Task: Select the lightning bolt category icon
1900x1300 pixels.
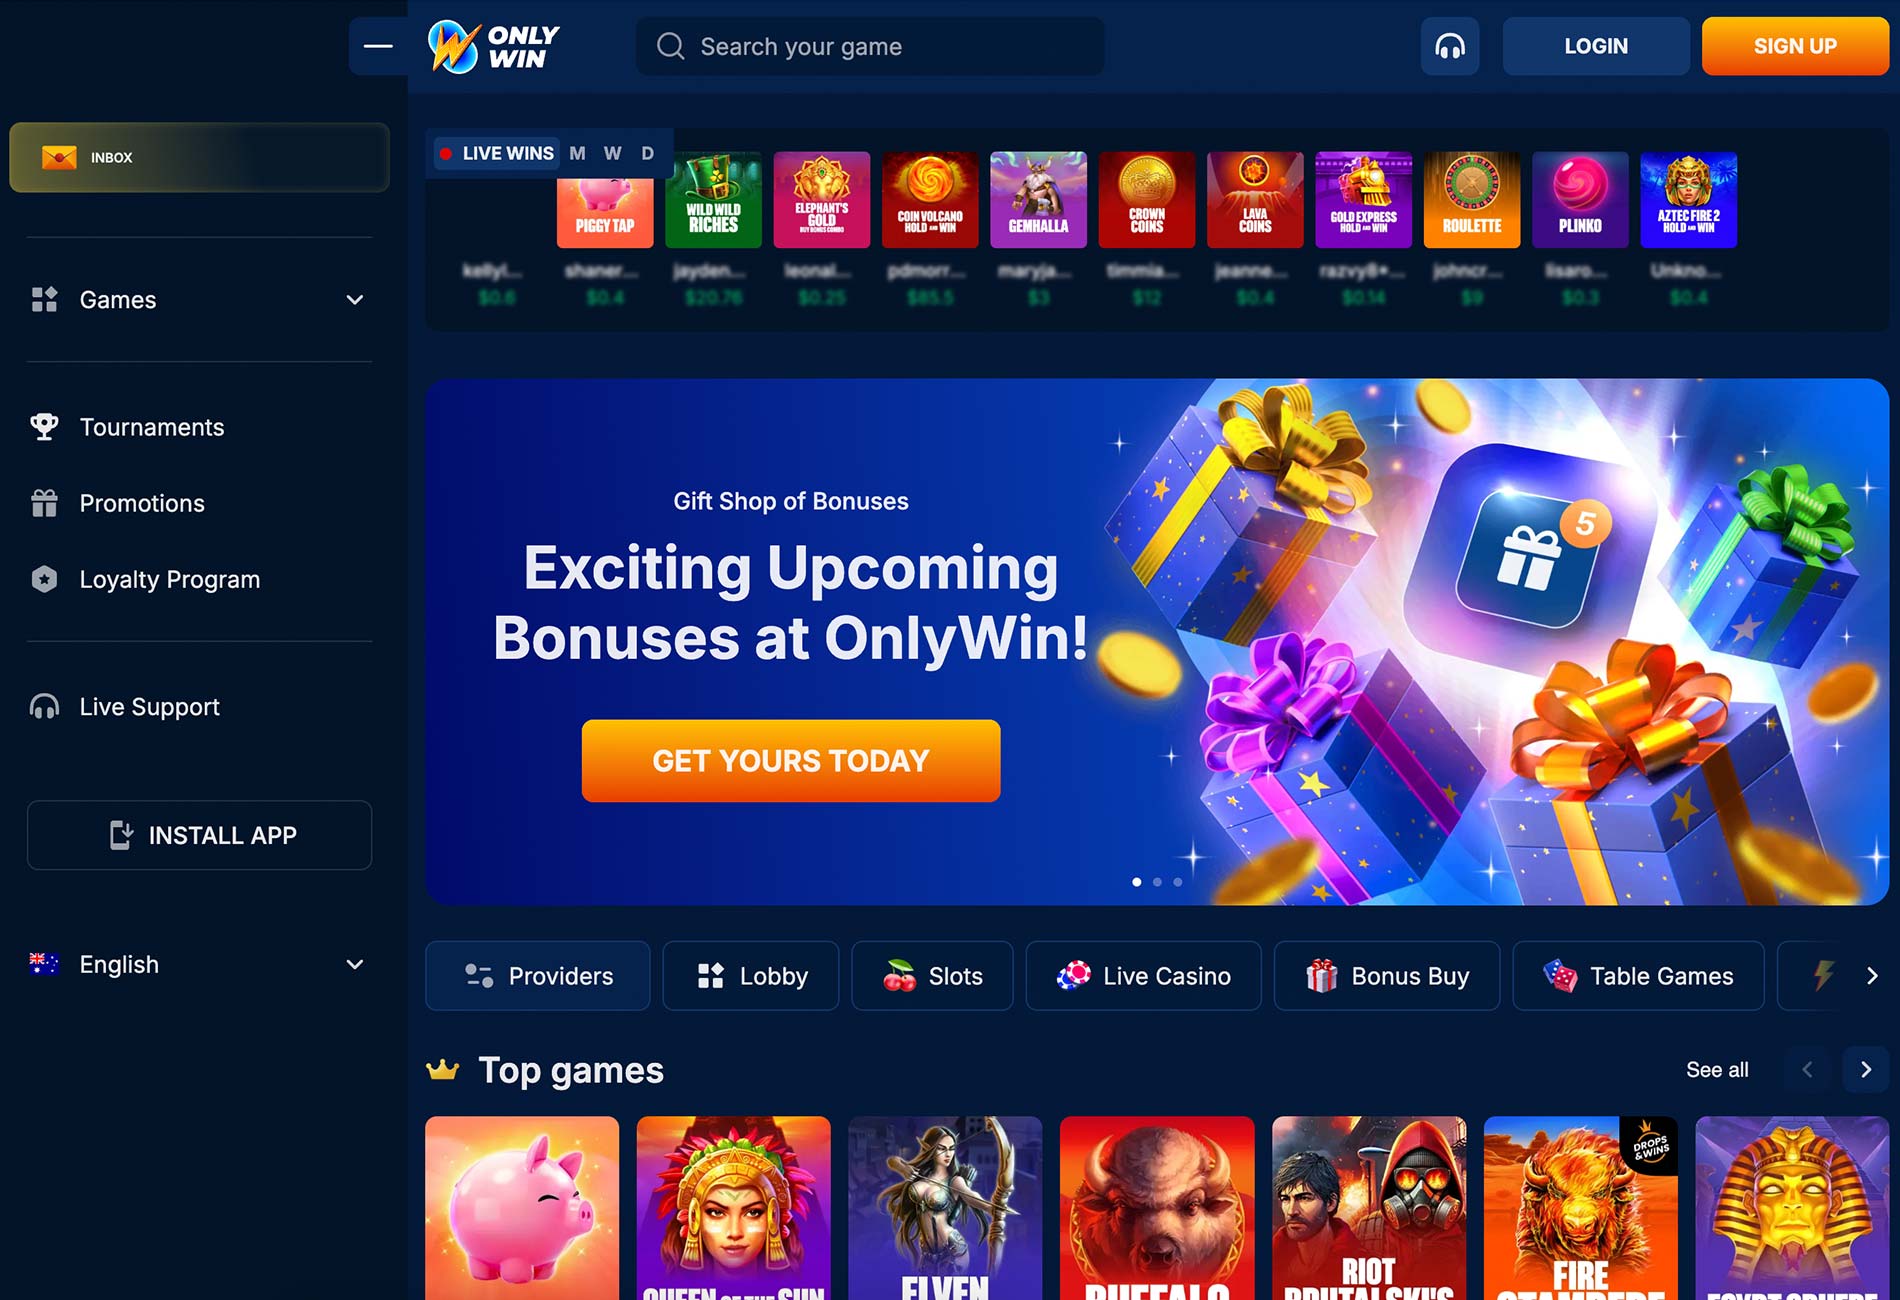Action: 1824,975
